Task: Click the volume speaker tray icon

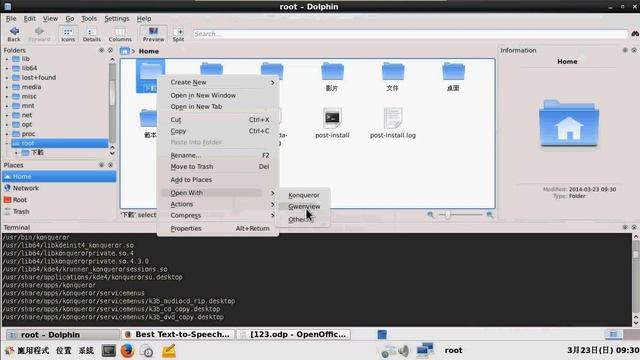Action: click(x=403, y=351)
